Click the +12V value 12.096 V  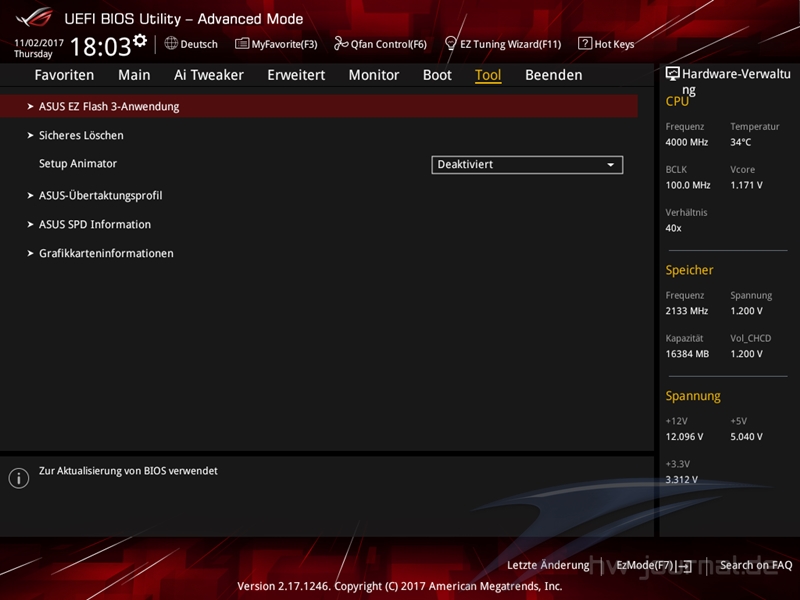(684, 437)
